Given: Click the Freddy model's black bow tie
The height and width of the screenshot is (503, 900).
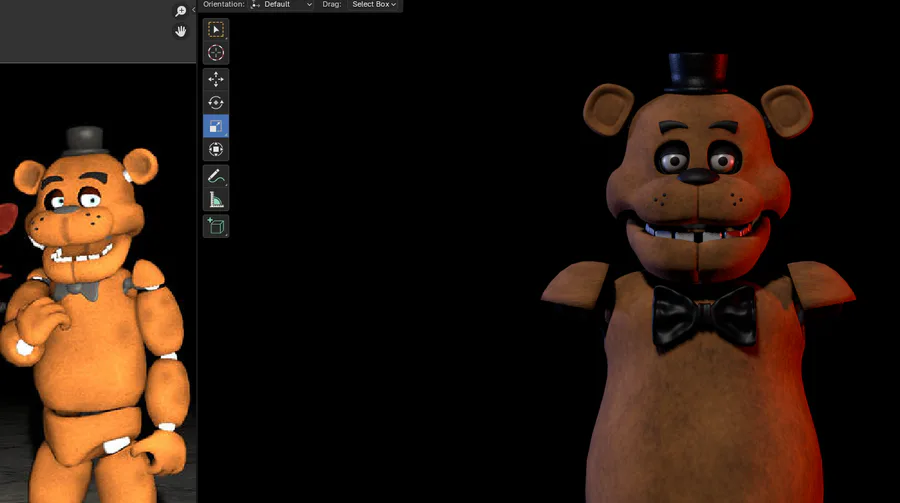Looking at the screenshot, I should [x=704, y=316].
